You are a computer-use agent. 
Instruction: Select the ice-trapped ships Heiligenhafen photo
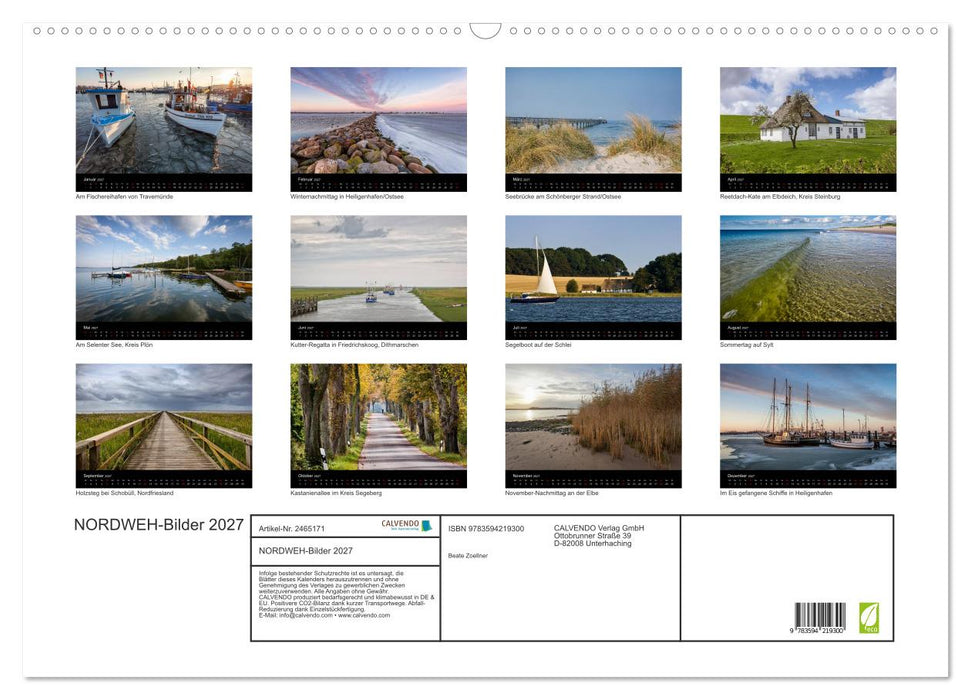[808, 417]
